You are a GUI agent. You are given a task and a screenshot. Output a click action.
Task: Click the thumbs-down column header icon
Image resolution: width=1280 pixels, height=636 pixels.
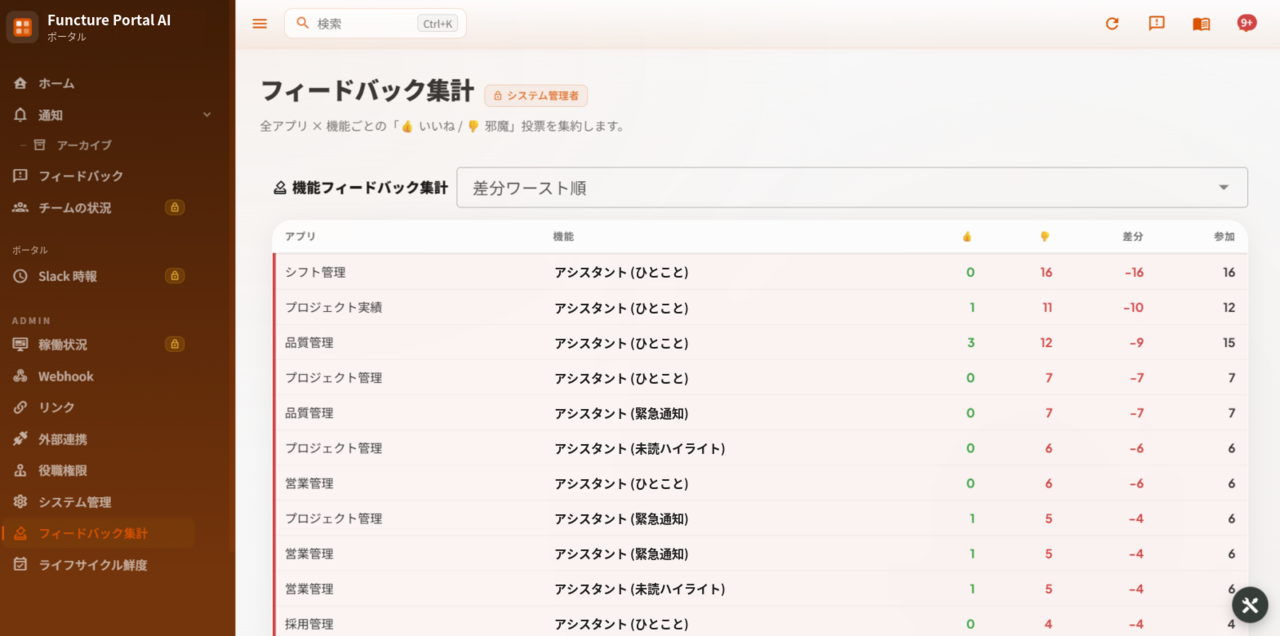click(1045, 237)
